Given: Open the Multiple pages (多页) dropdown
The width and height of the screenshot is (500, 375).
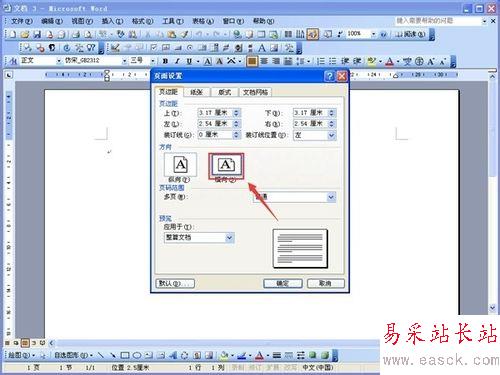Looking at the screenshot, I should tap(331, 197).
